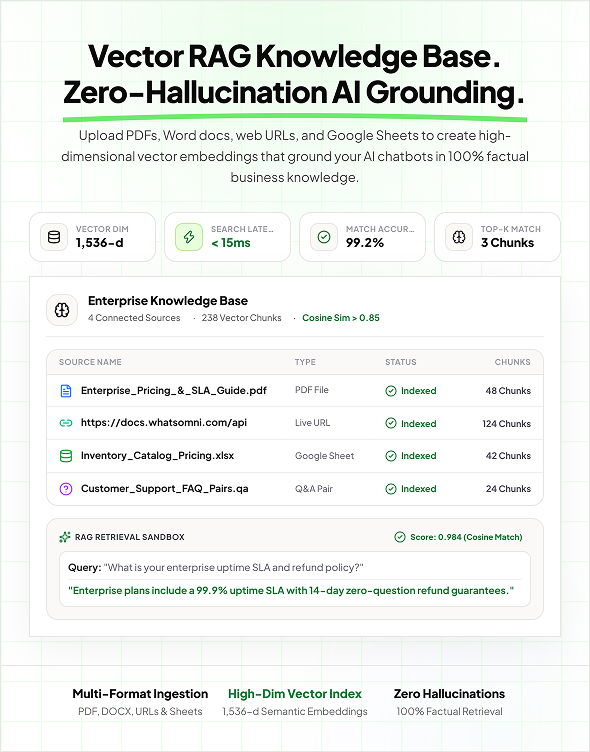Click the STATUS column header
The image size is (590, 752).
tap(401, 362)
